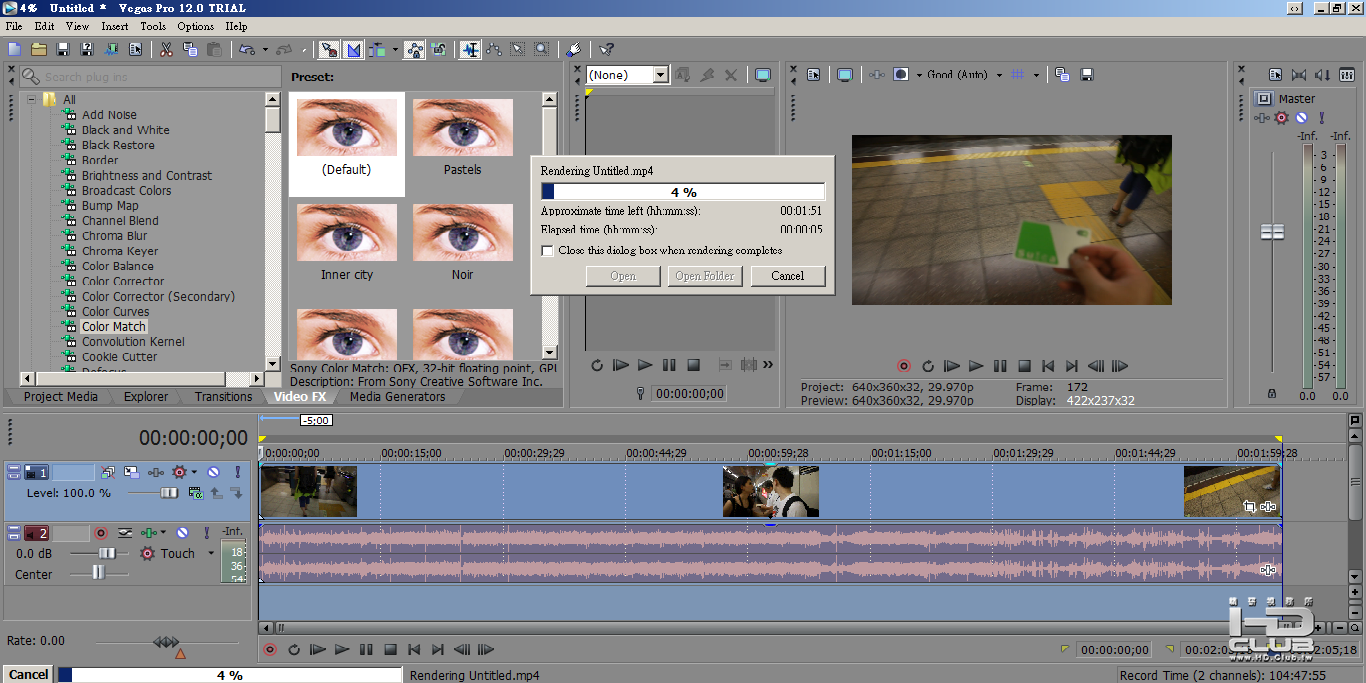Viewport: 1366px width, 683px height.
Task: Click track 2 Center pan slider handle
Action: pyautogui.click(x=98, y=572)
